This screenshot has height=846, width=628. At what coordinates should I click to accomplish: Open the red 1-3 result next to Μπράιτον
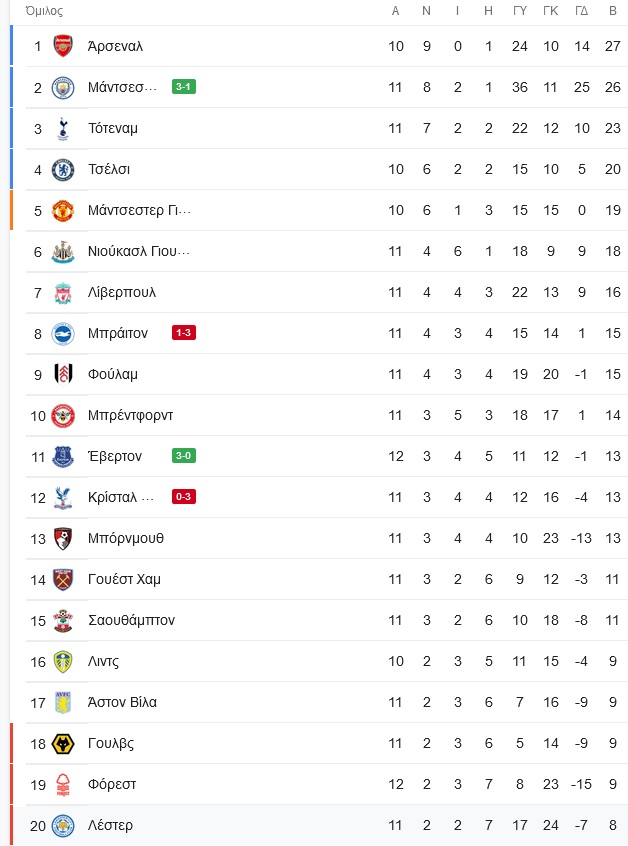pyautogui.click(x=183, y=333)
